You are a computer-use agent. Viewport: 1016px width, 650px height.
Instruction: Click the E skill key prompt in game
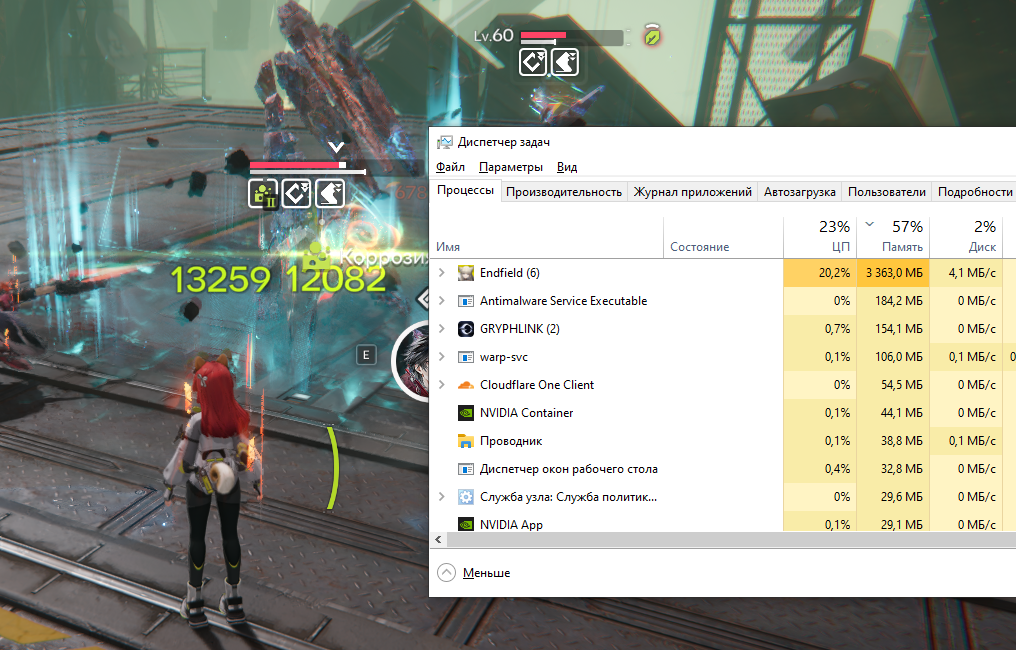(366, 354)
